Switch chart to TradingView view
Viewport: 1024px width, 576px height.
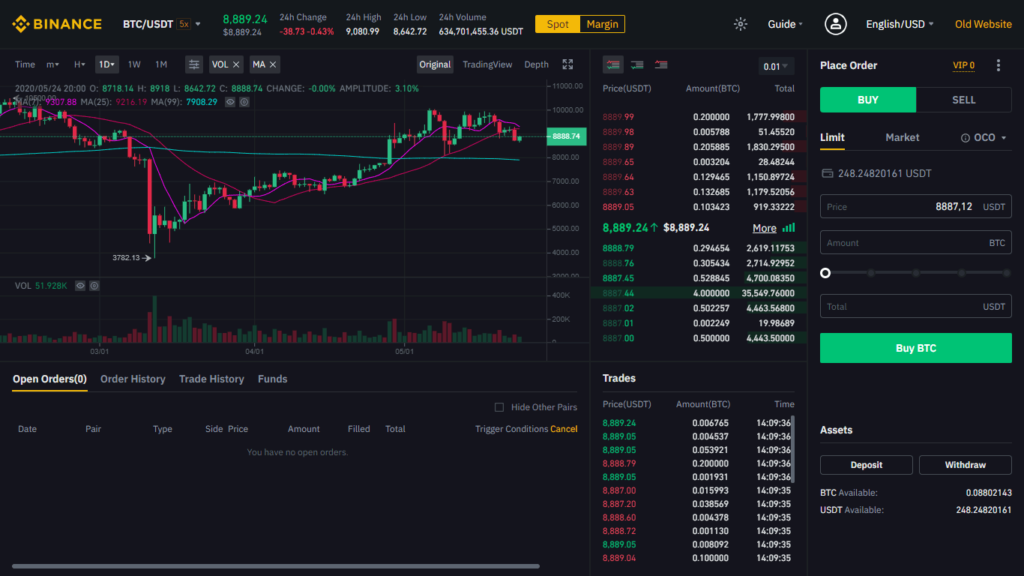click(x=487, y=64)
